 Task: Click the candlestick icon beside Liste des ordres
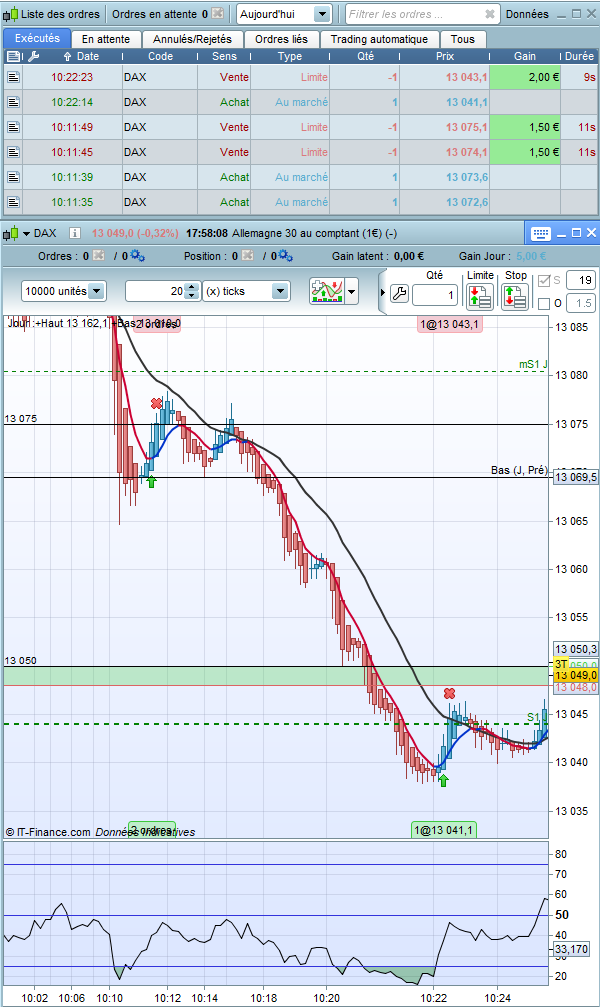coord(10,14)
